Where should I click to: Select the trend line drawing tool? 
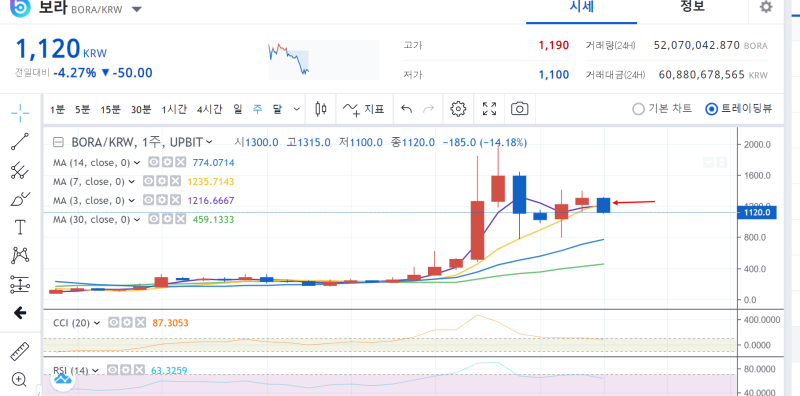(20, 141)
